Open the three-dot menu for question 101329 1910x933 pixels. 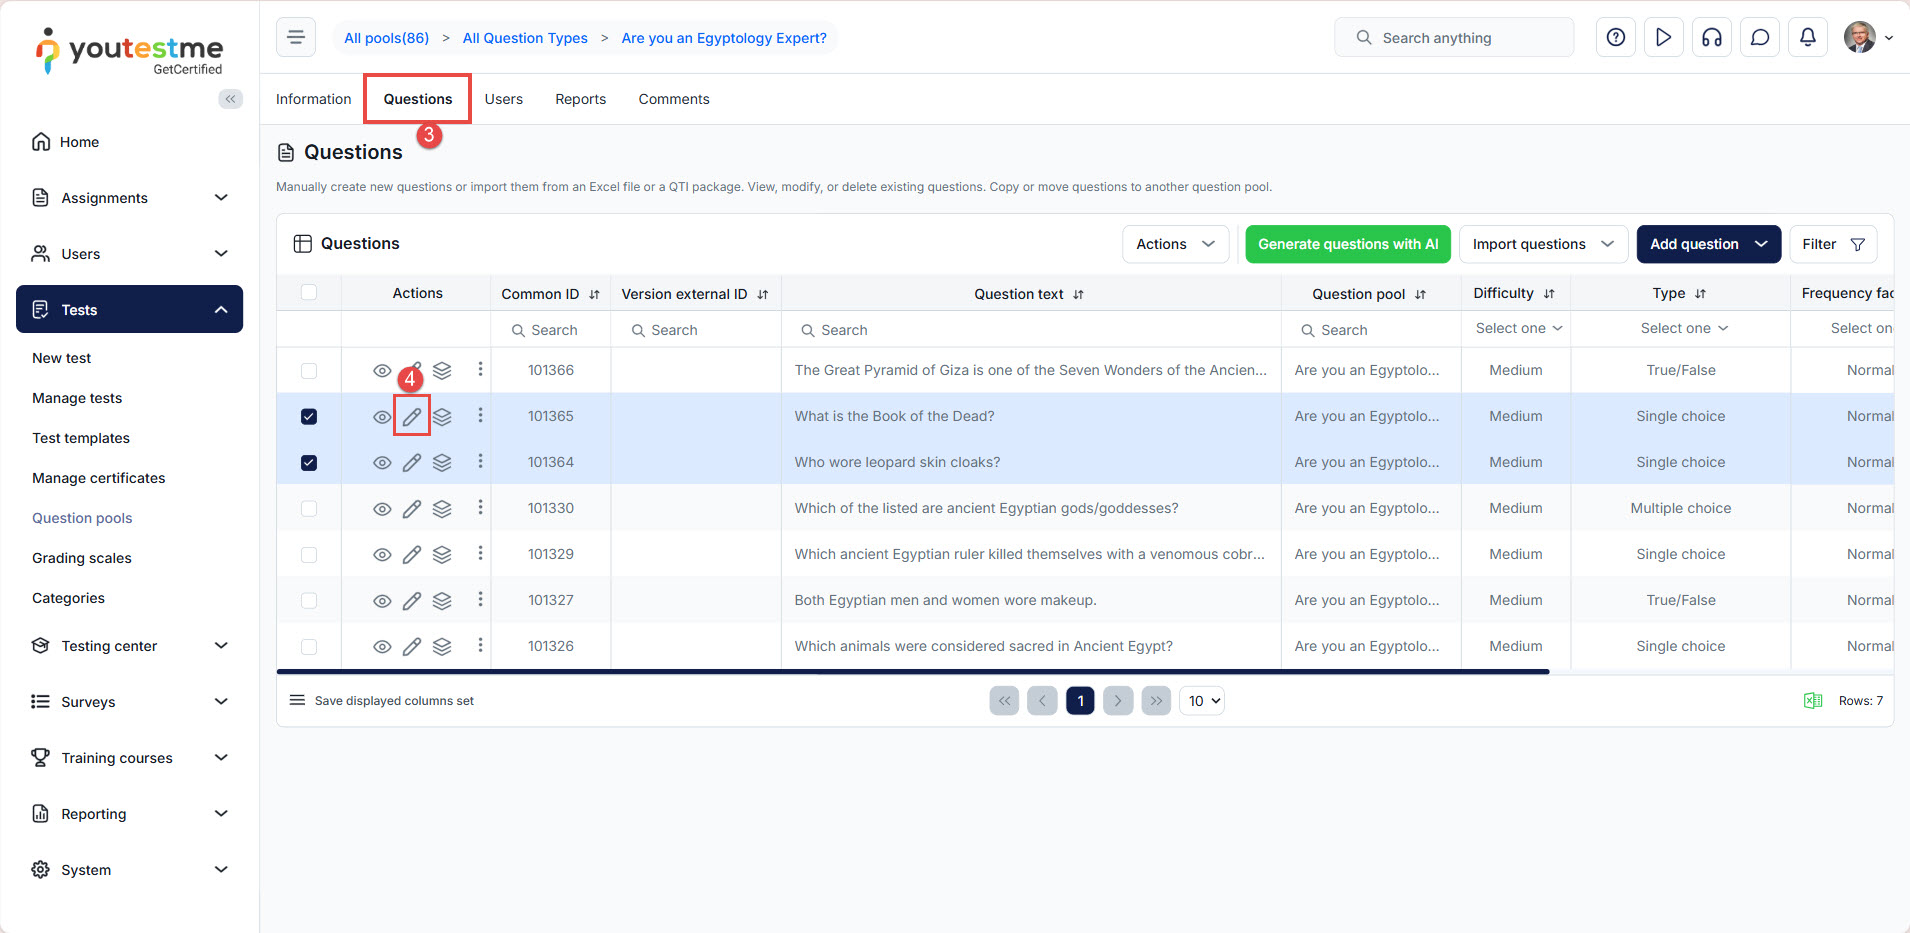[x=480, y=553]
